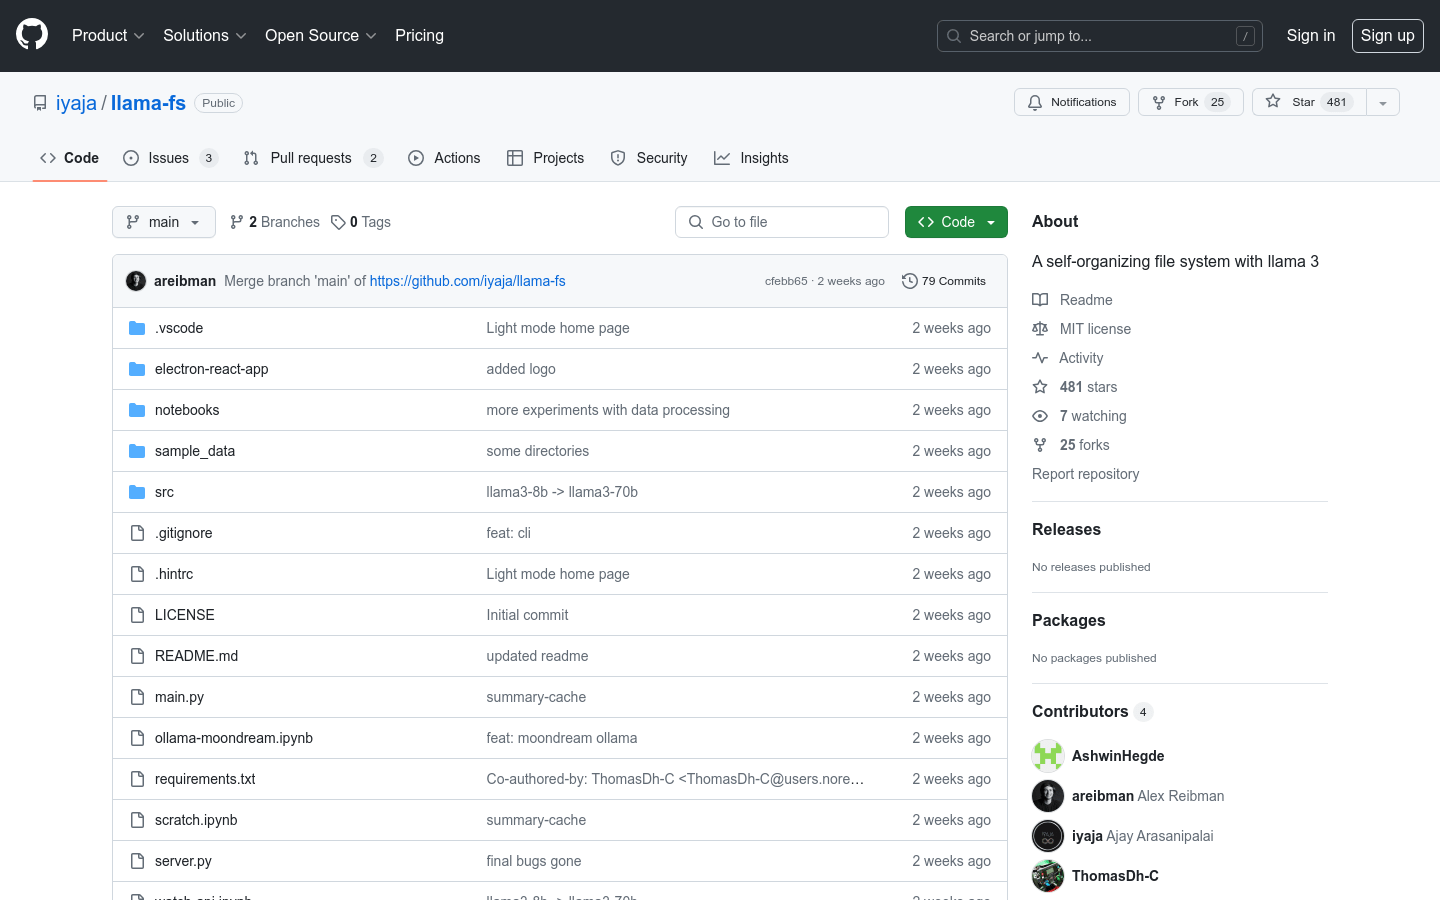
Task: Click the fork icon beside 25 forks
Action: click(1040, 445)
